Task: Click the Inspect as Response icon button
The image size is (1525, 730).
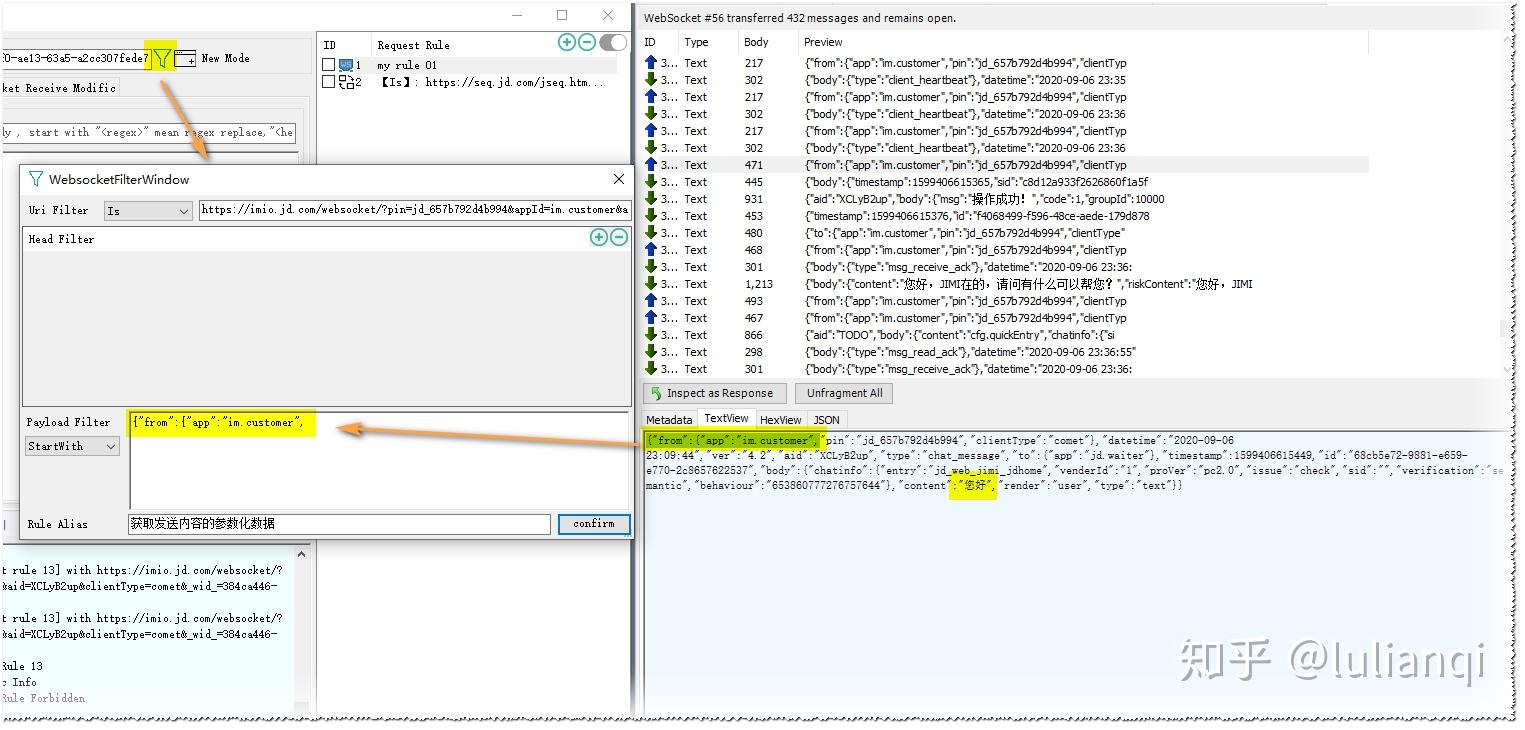Action: click(x=715, y=393)
